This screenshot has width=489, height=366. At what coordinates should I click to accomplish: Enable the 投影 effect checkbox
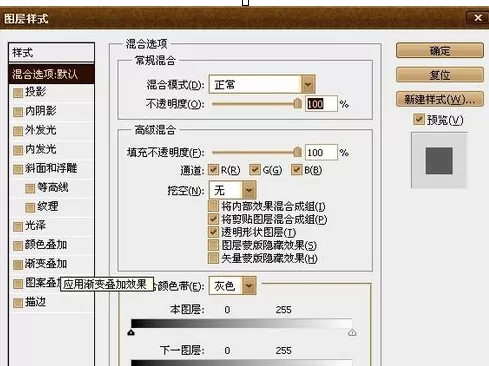coord(18,93)
